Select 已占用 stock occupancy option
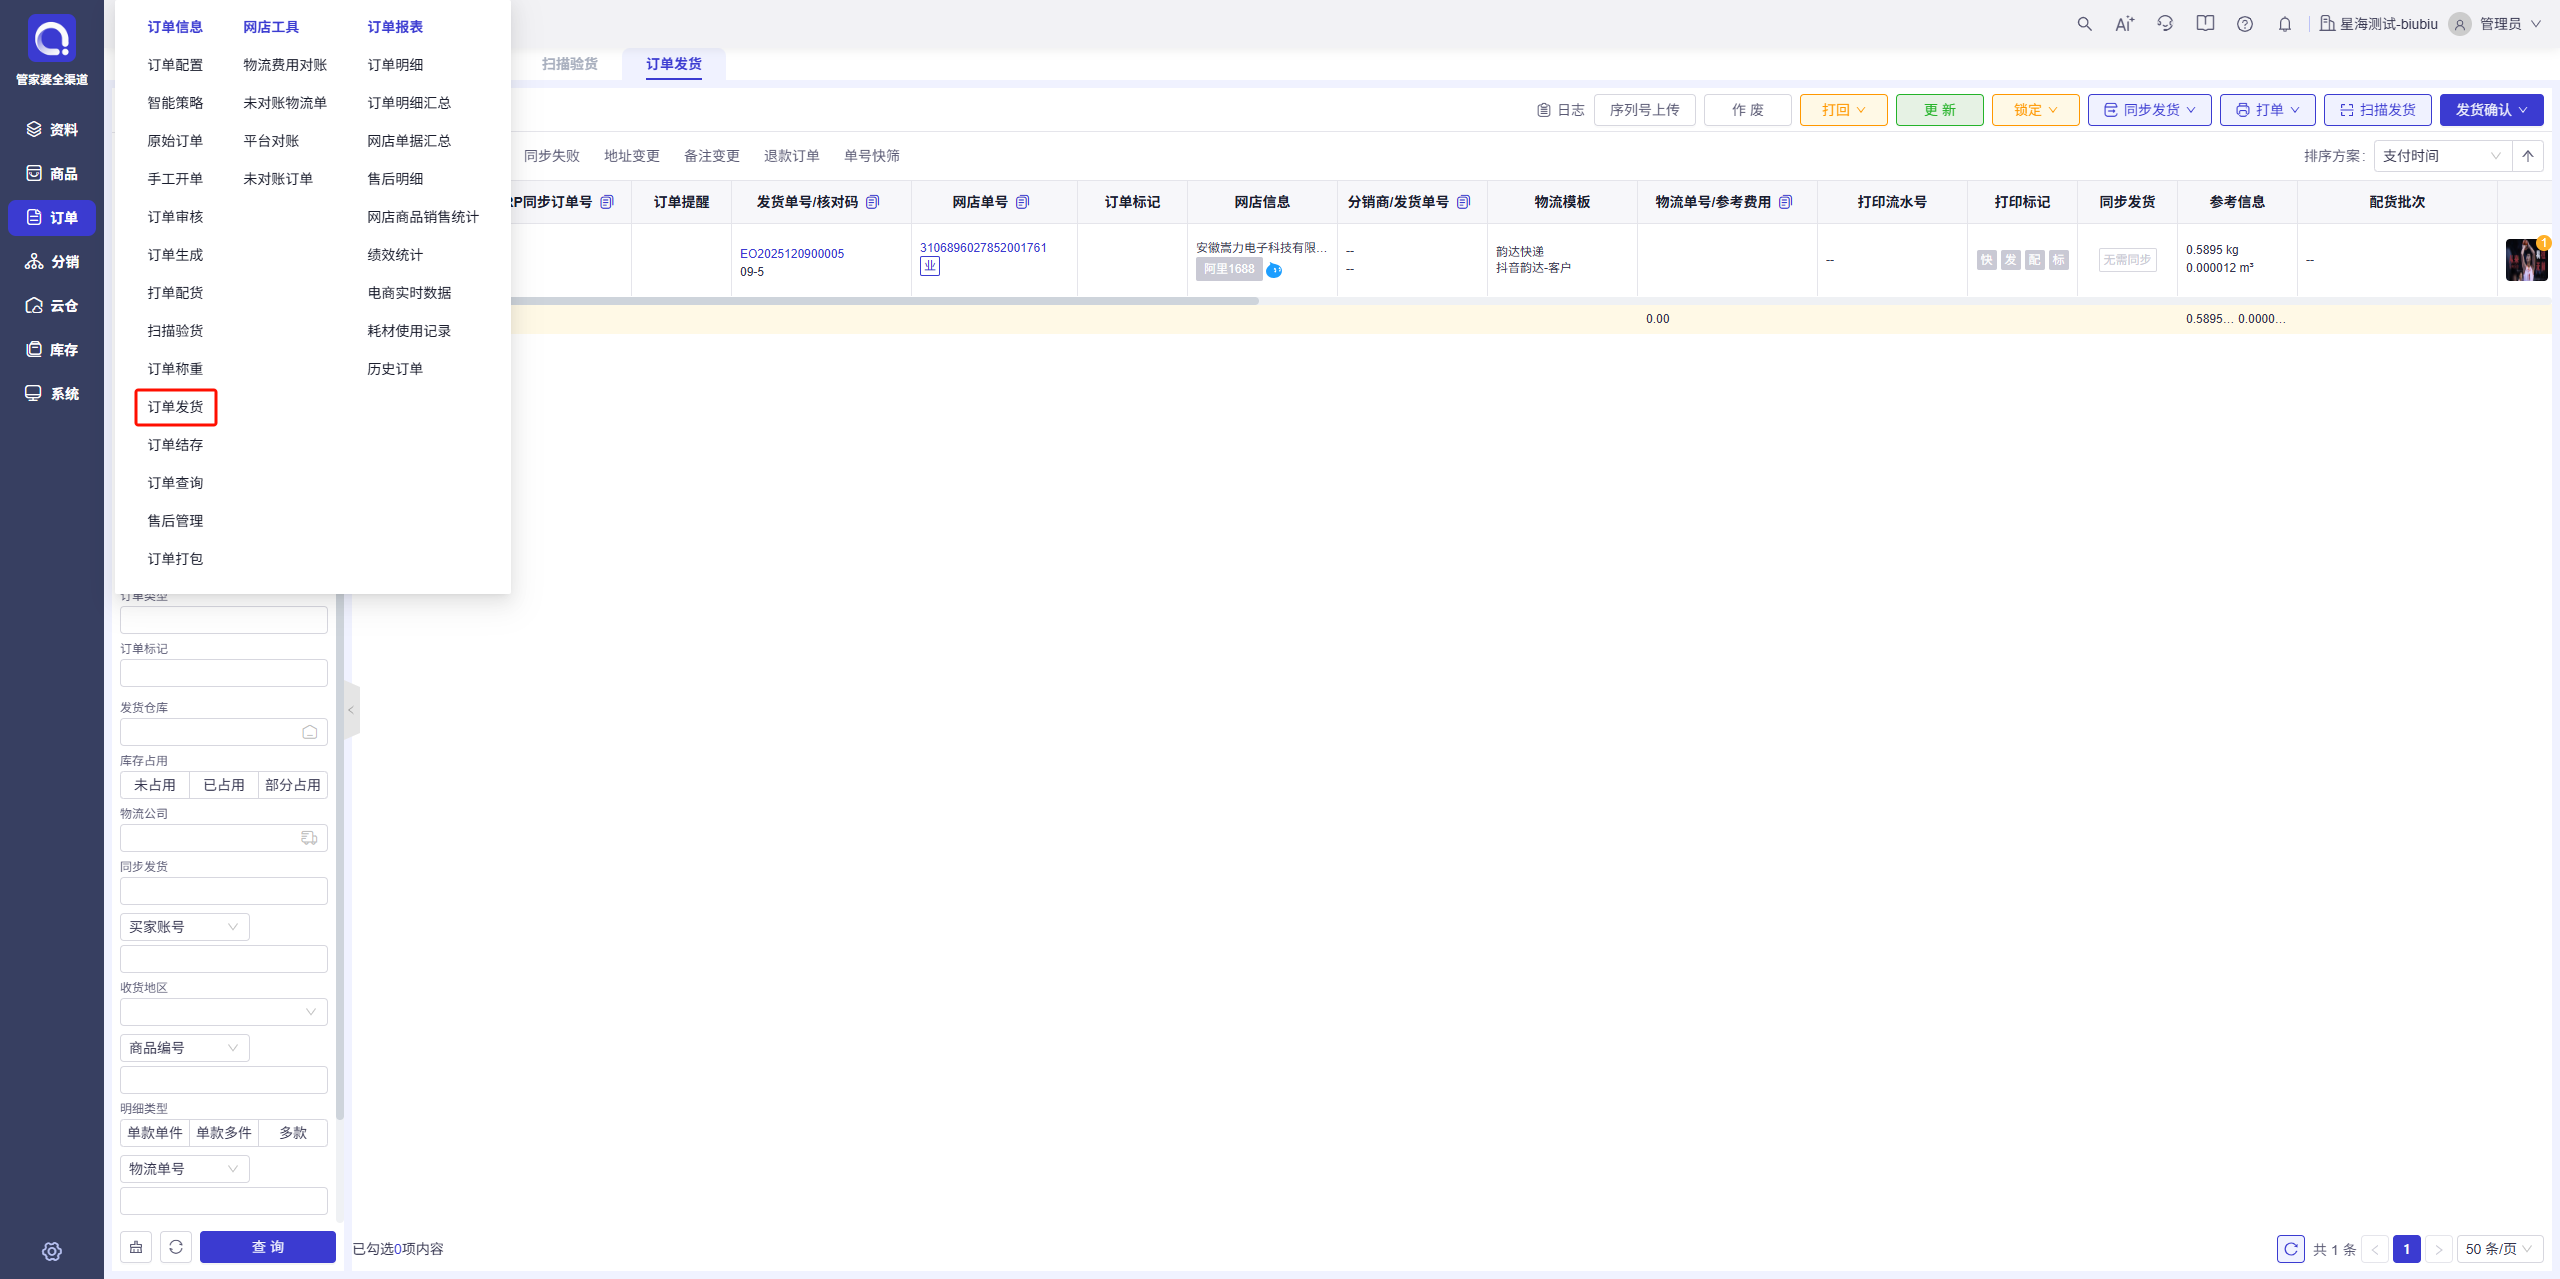The height and width of the screenshot is (1279, 2560). click(224, 785)
